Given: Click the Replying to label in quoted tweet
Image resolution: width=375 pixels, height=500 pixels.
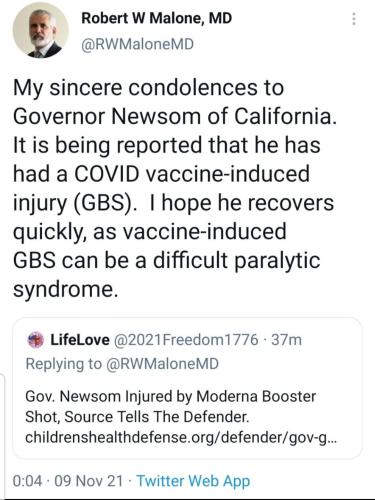Looking at the screenshot, I should tap(64, 364).
